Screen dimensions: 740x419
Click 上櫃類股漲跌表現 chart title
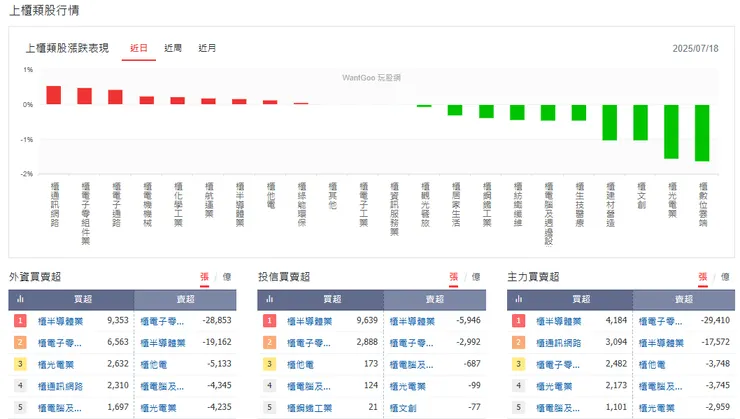67,48
